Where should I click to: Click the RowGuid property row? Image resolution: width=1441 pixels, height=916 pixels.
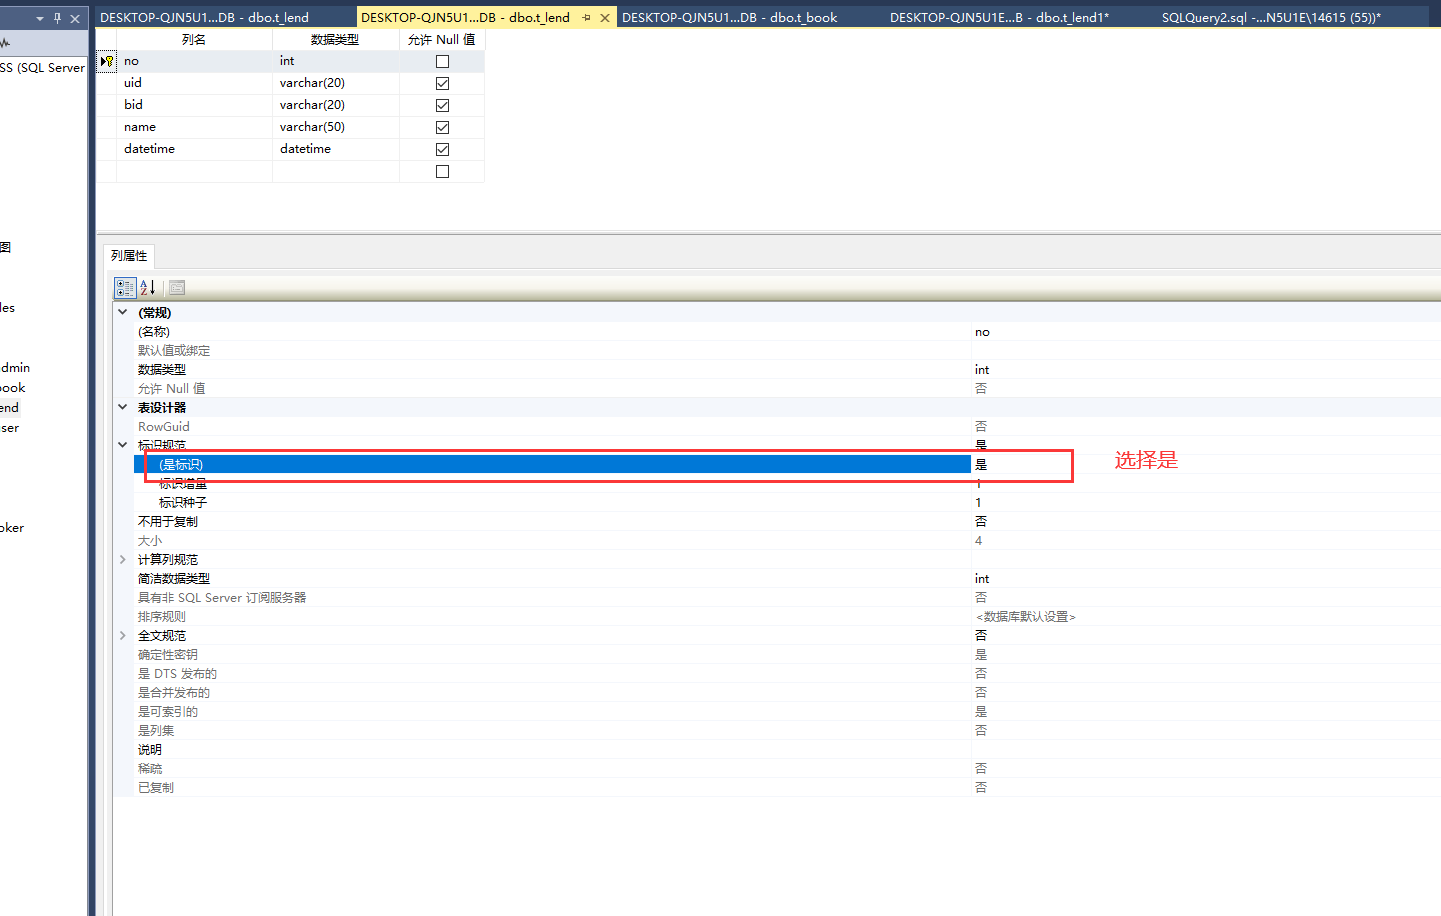click(x=787, y=427)
